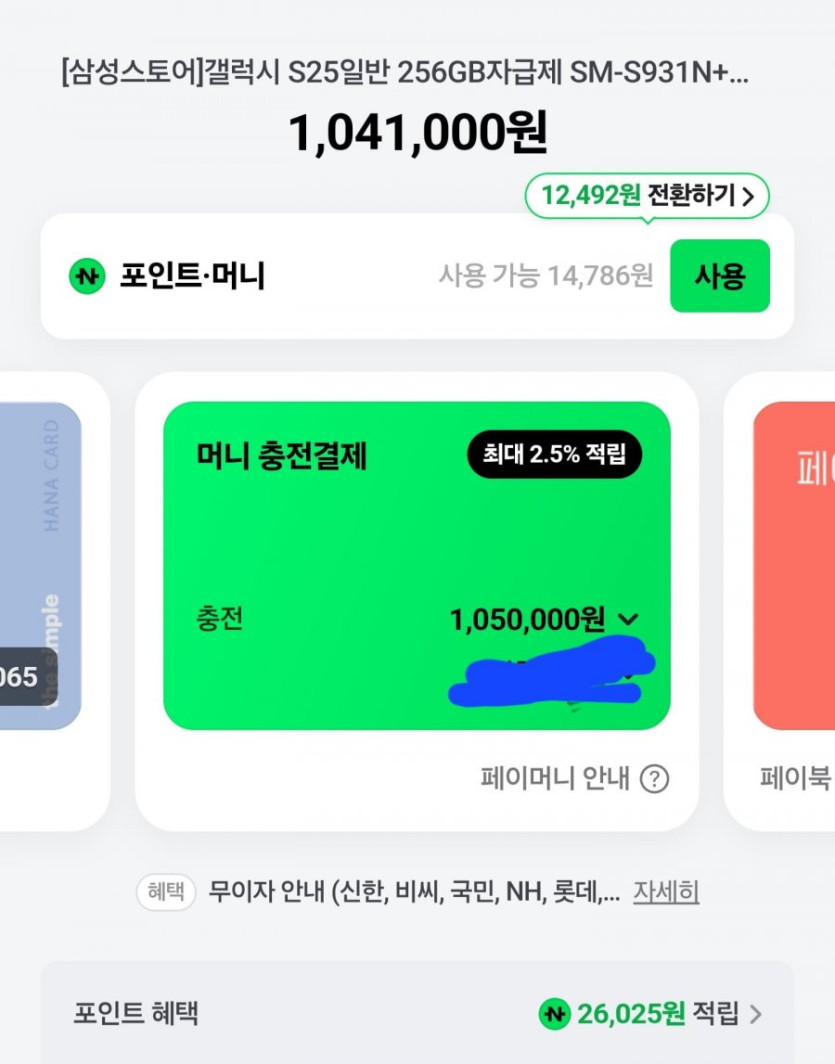This screenshot has height=1064, width=835.
Task: Click the green N icon beside 26,025원
Action: coord(553,1014)
